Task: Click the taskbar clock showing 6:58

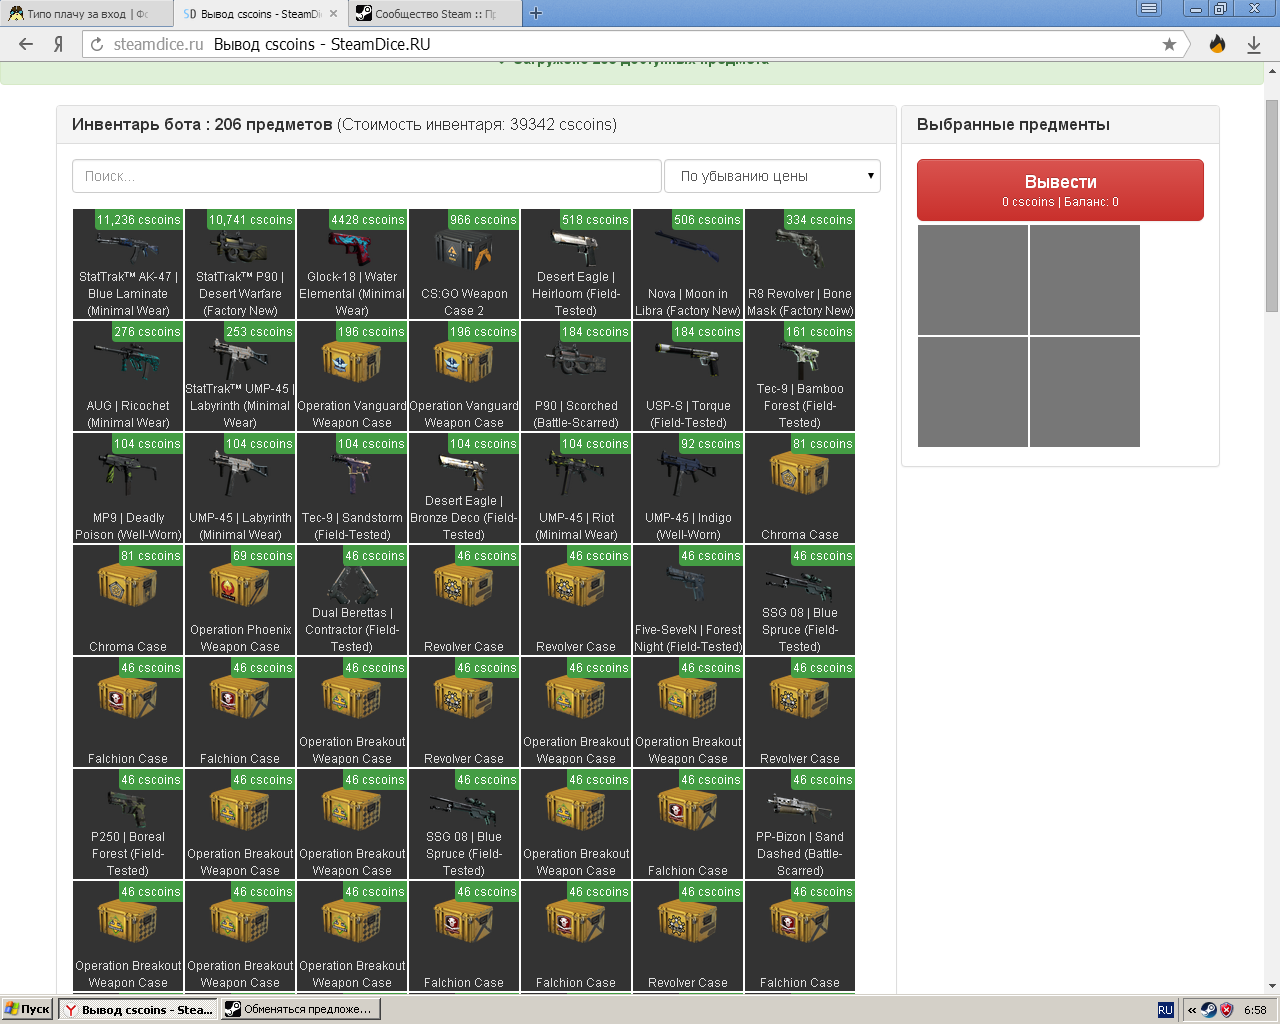Action: [x=1255, y=1010]
